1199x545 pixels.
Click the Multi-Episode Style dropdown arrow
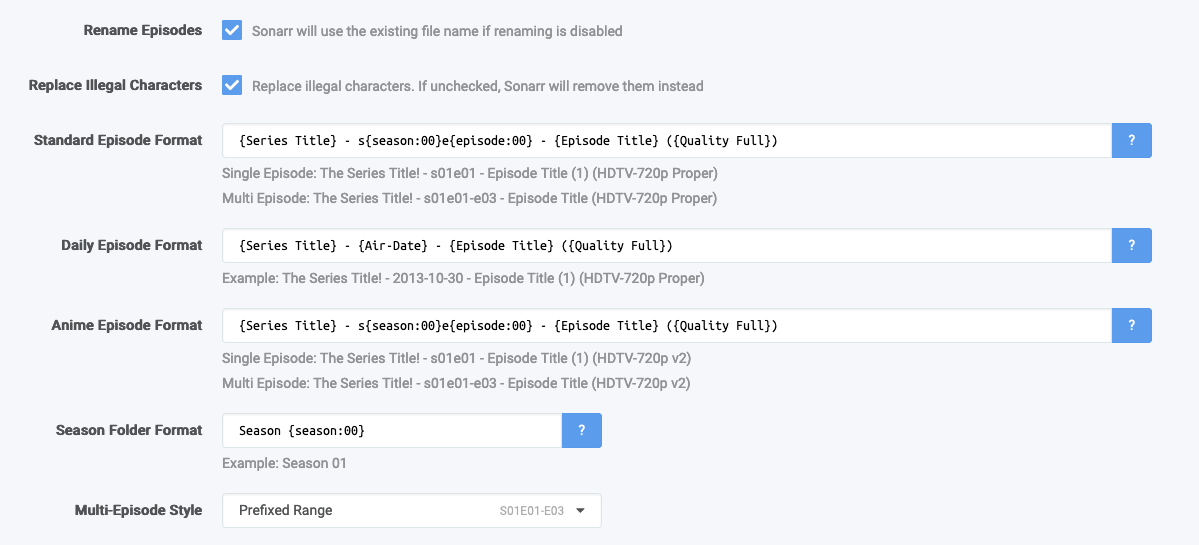580,511
